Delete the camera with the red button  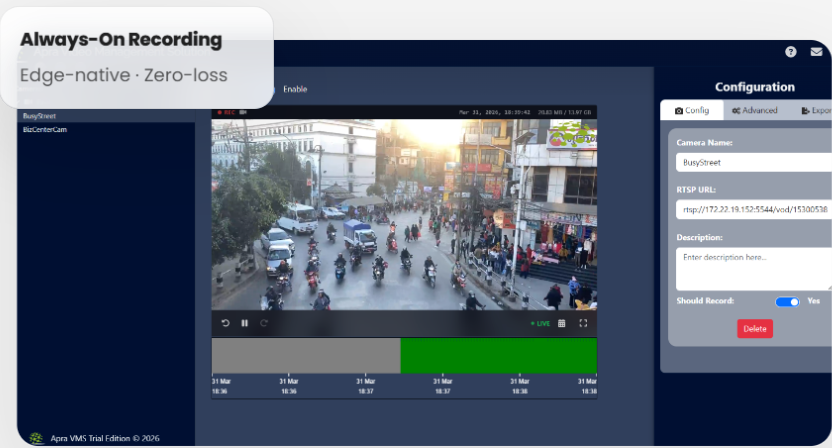point(755,329)
